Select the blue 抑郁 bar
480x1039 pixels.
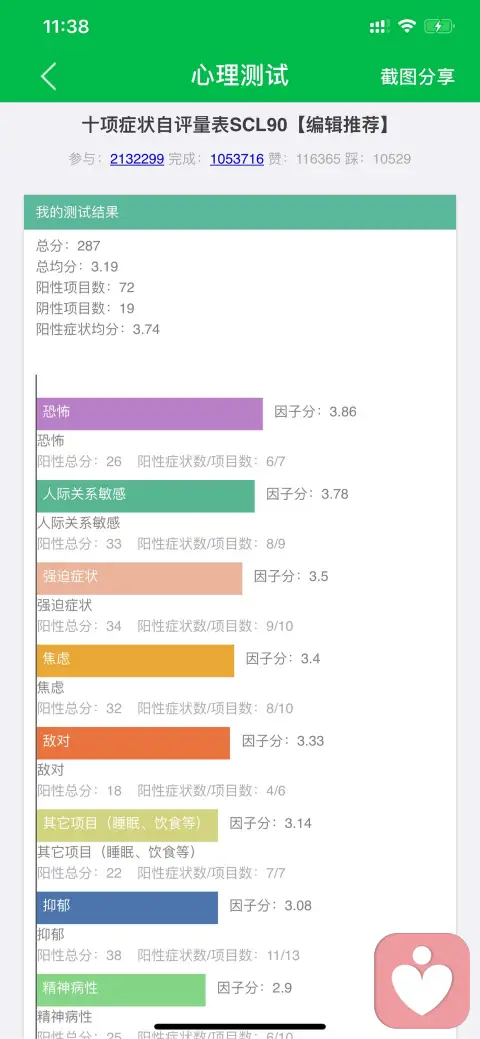tap(127, 907)
